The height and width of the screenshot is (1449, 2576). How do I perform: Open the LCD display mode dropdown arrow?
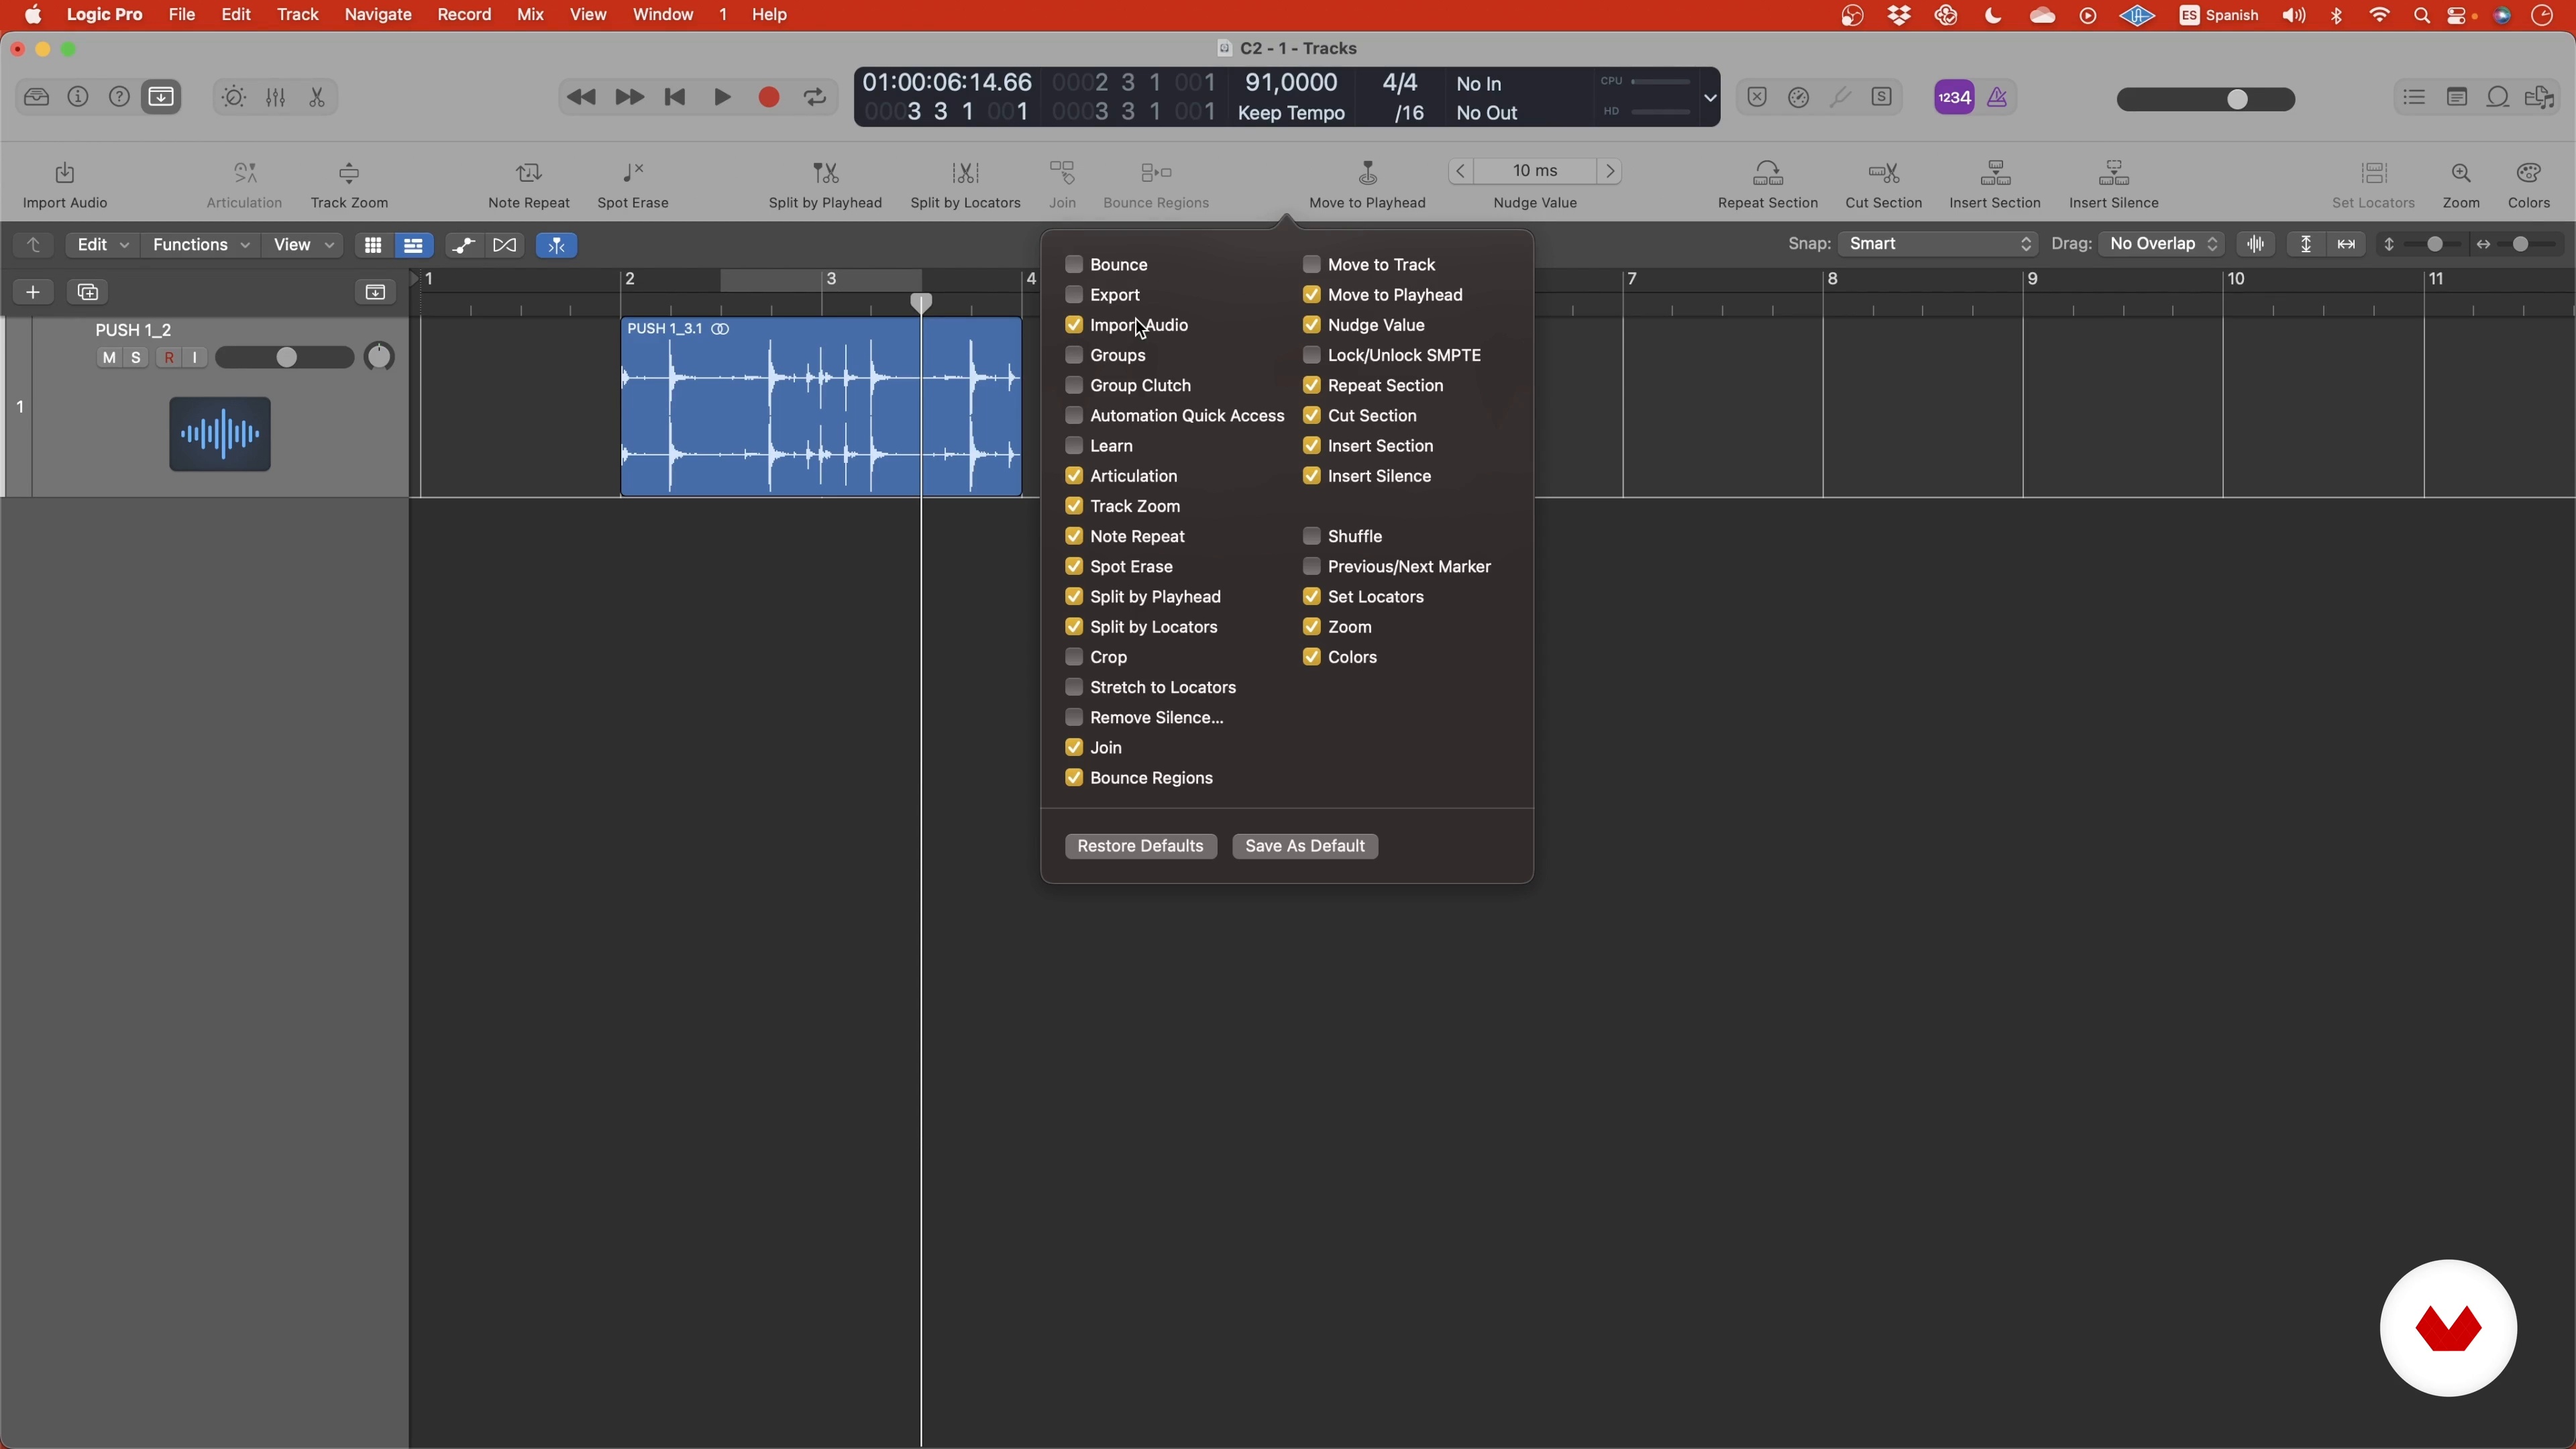coord(1710,98)
